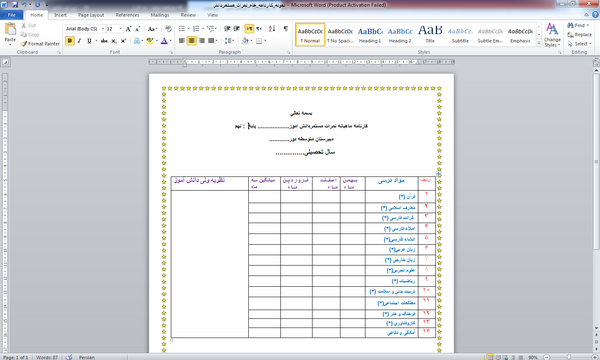Click the Select button in Editing group

(580, 44)
